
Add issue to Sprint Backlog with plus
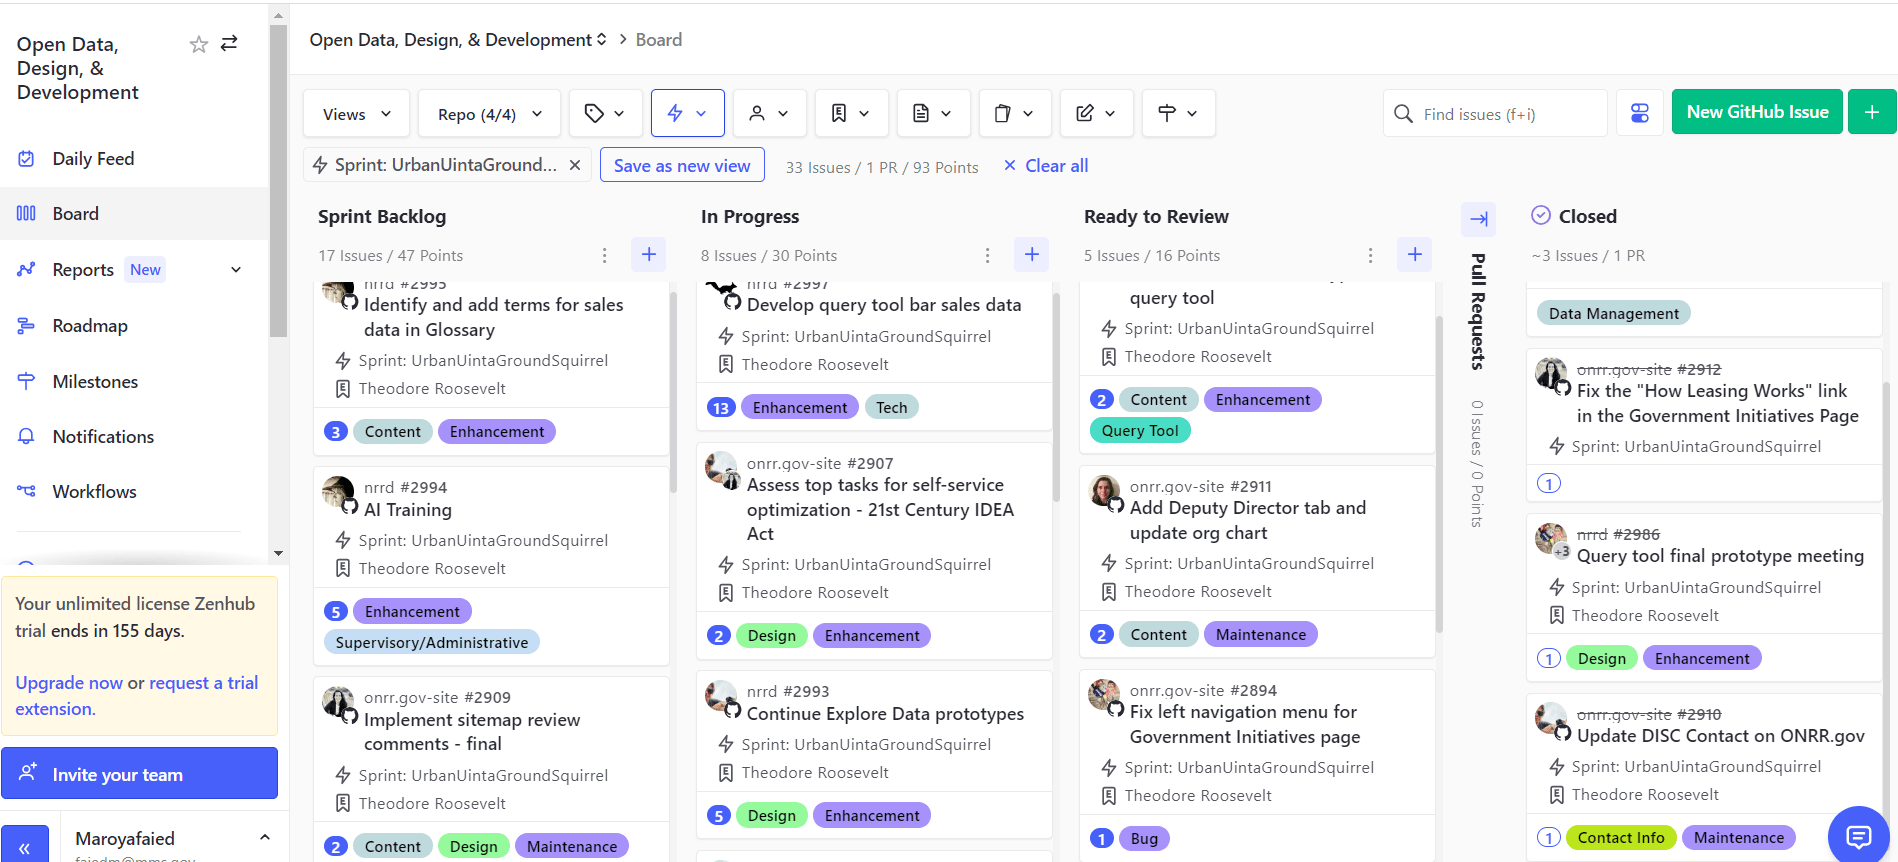point(648,255)
